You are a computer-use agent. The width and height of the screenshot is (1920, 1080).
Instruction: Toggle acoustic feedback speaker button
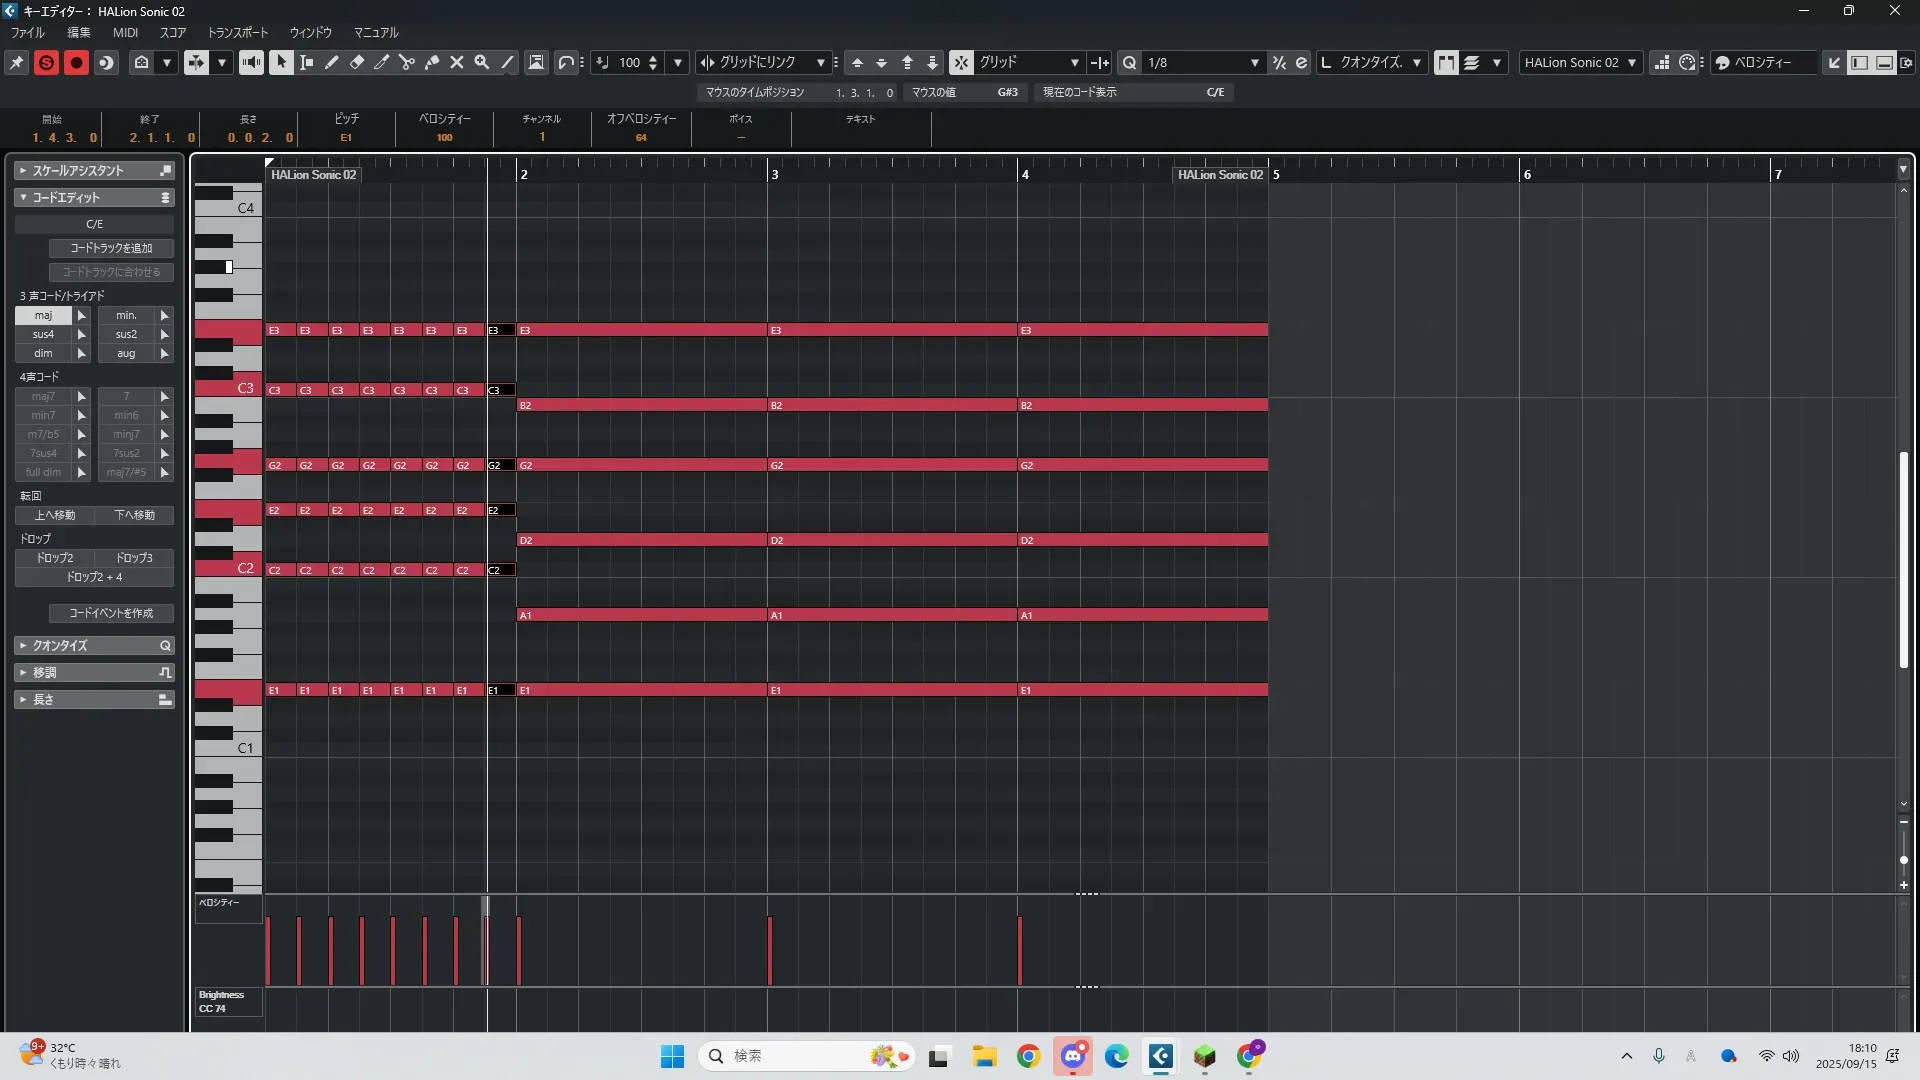point(251,62)
